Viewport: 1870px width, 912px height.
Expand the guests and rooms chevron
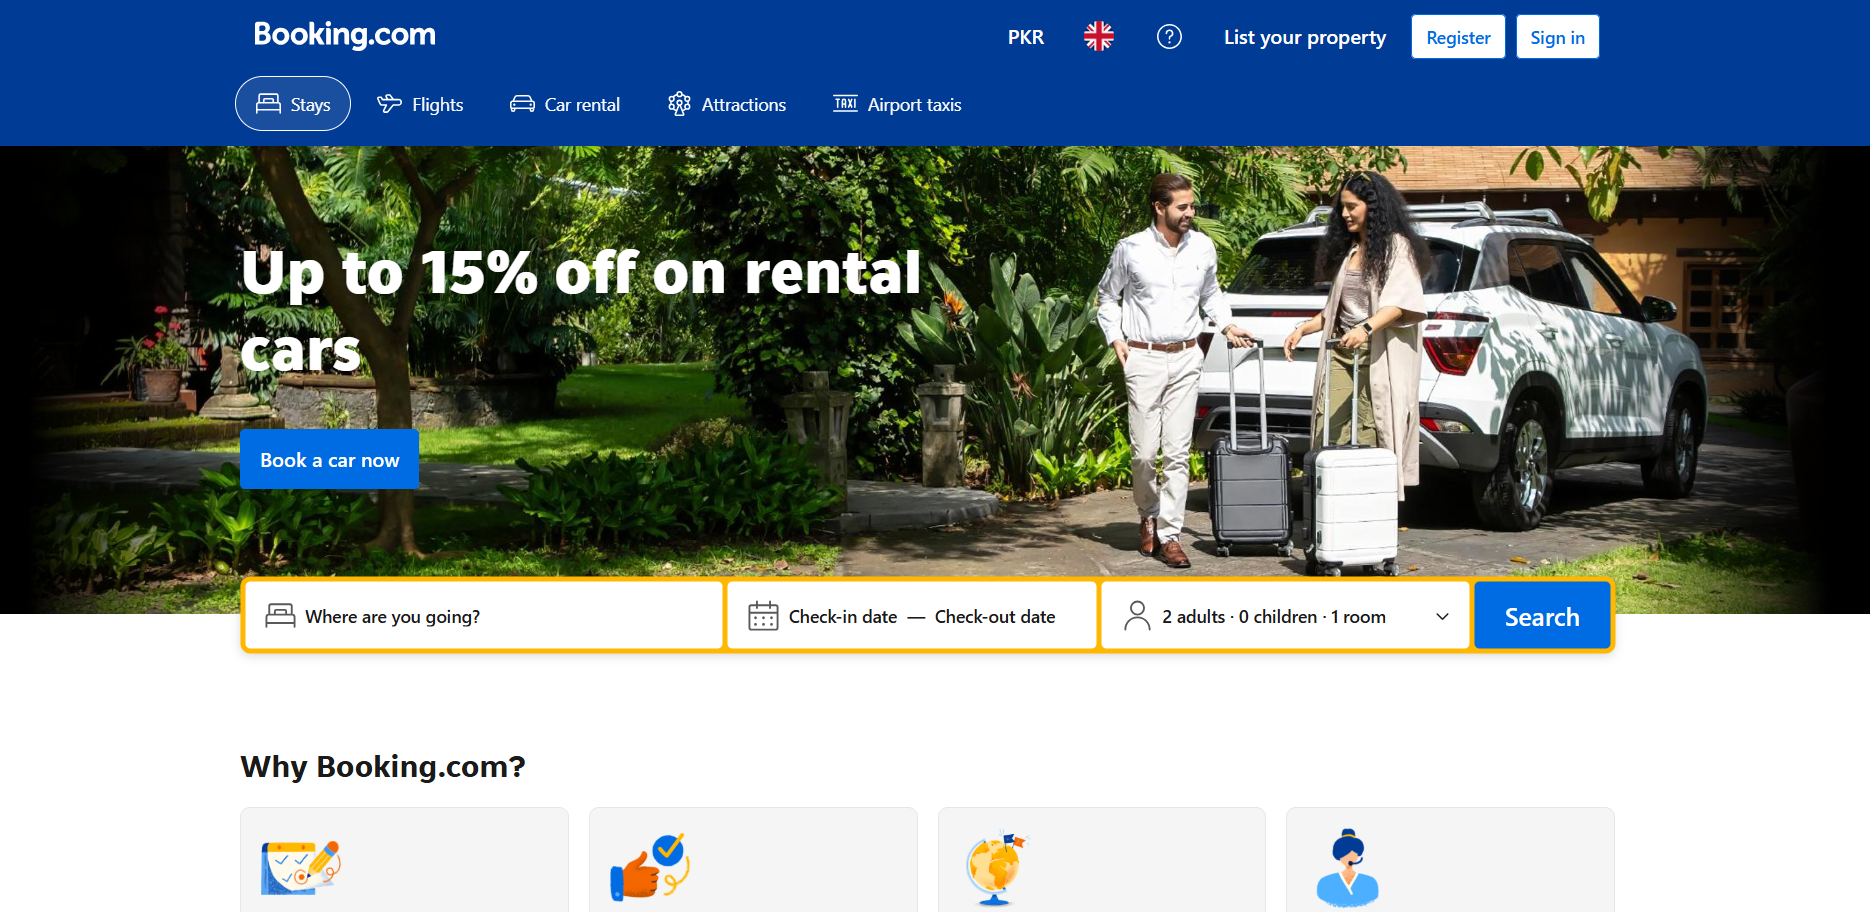coord(1442,617)
